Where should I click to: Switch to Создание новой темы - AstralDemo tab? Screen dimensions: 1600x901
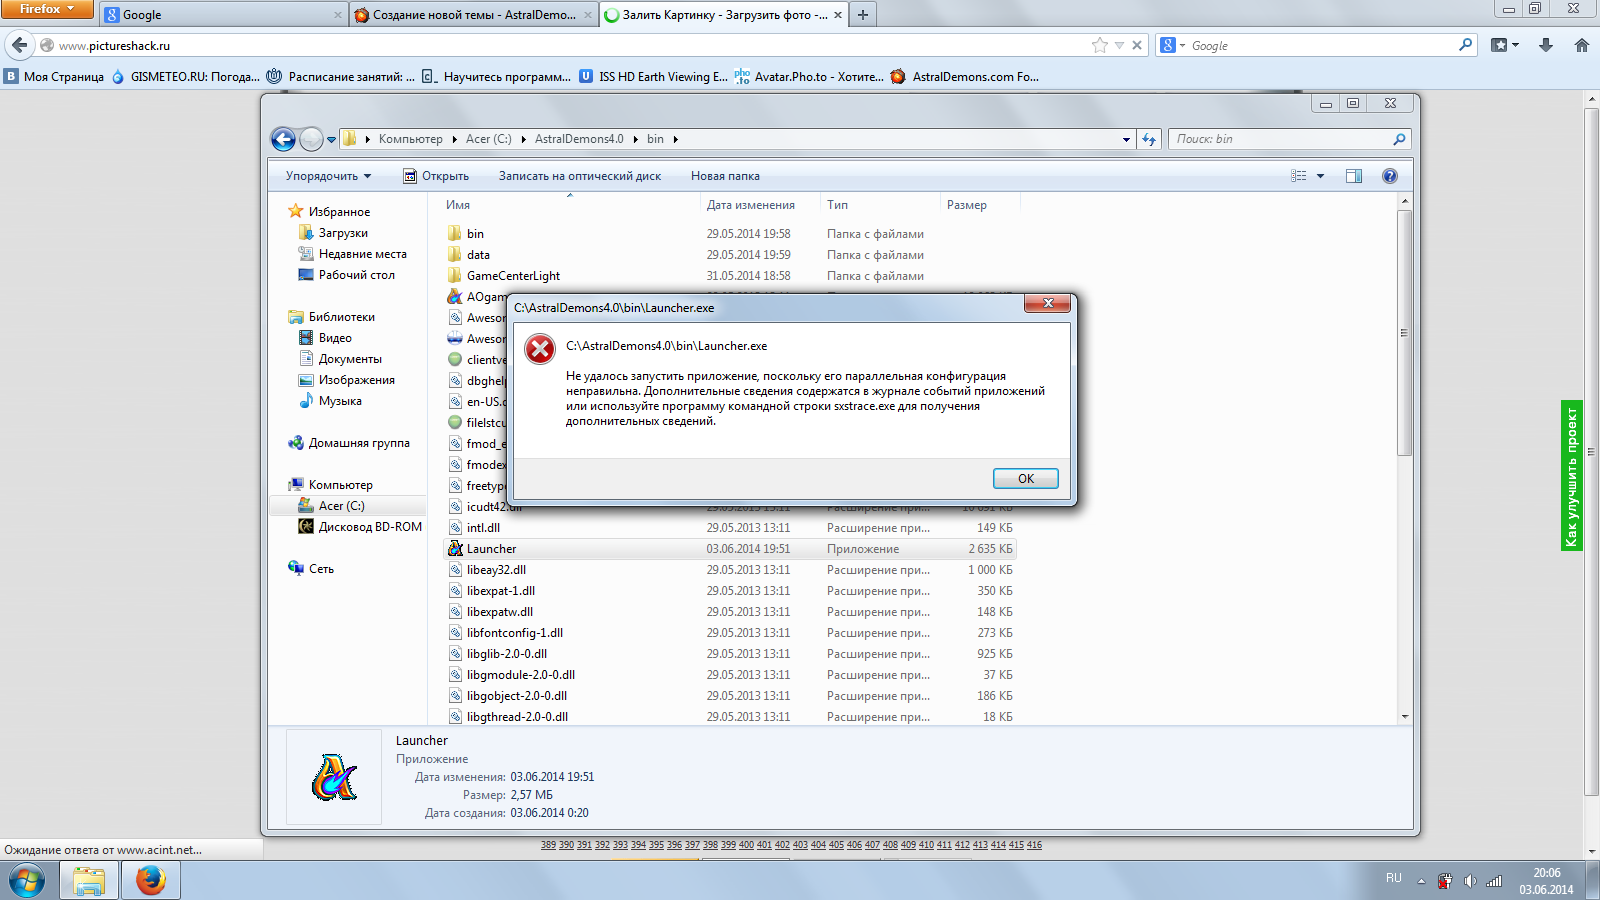coord(474,15)
